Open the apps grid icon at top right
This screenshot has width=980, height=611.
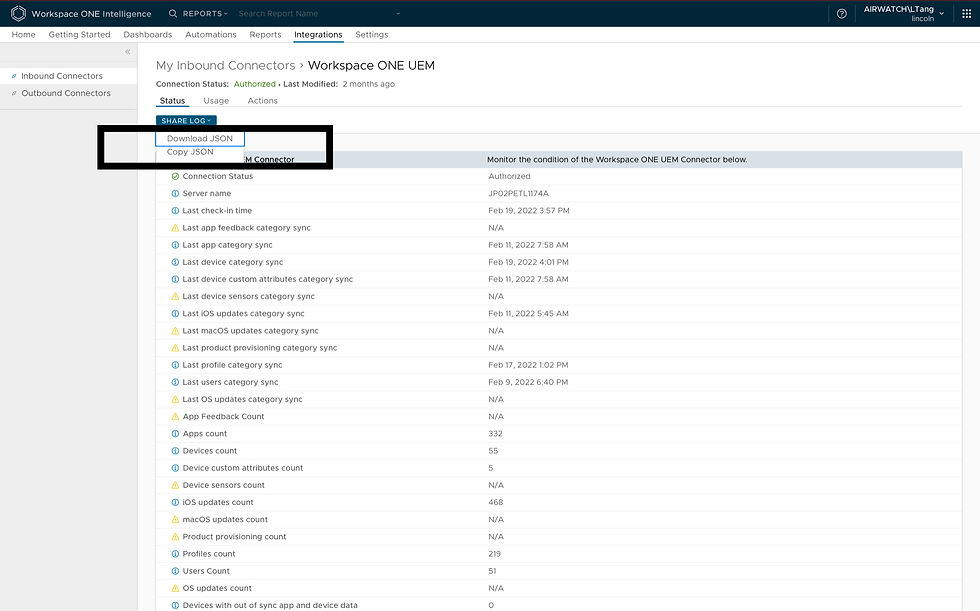(x=966, y=14)
